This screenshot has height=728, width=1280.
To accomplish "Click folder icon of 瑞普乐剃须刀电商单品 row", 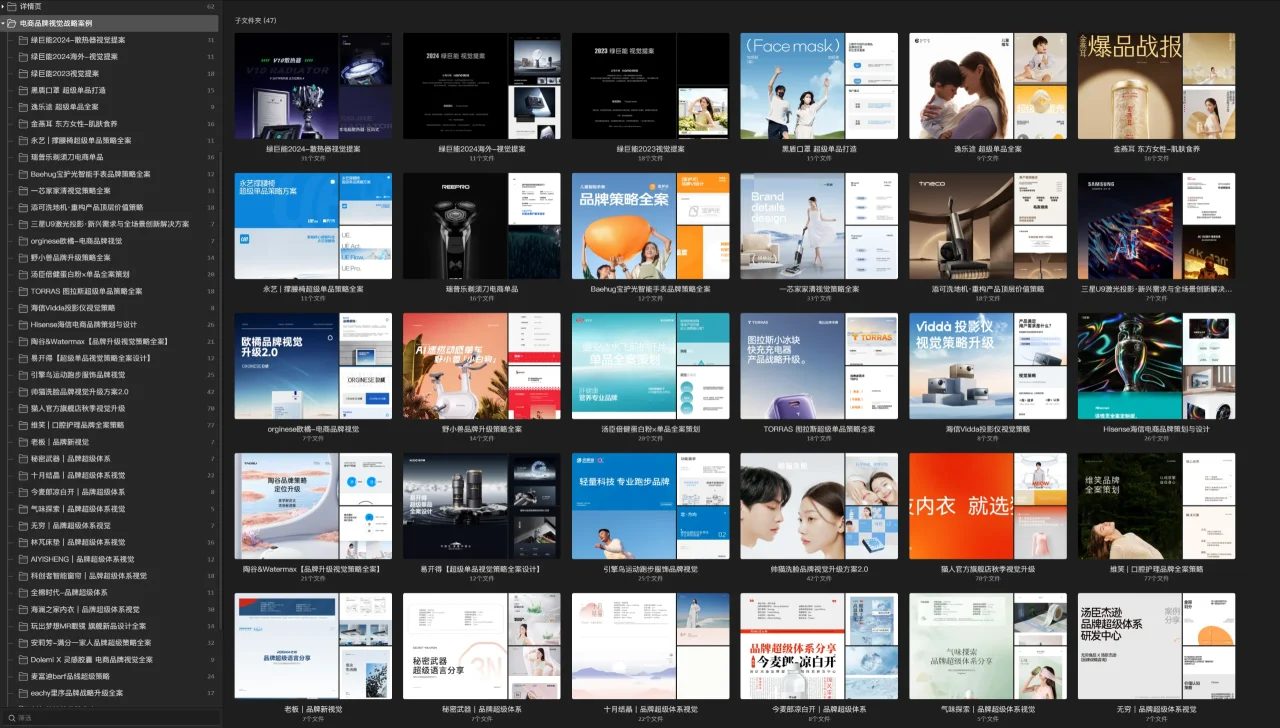I will point(23,157).
